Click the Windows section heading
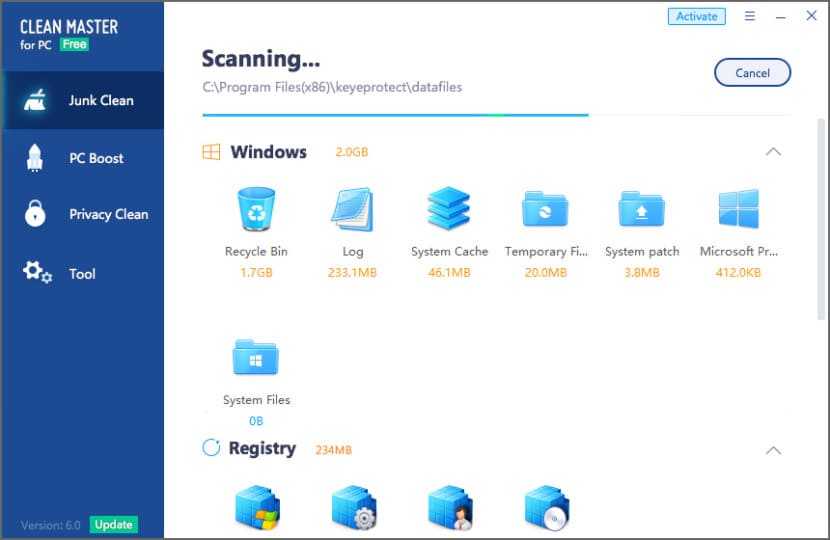Viewport: 830px width, 540px height. [269, 152]
